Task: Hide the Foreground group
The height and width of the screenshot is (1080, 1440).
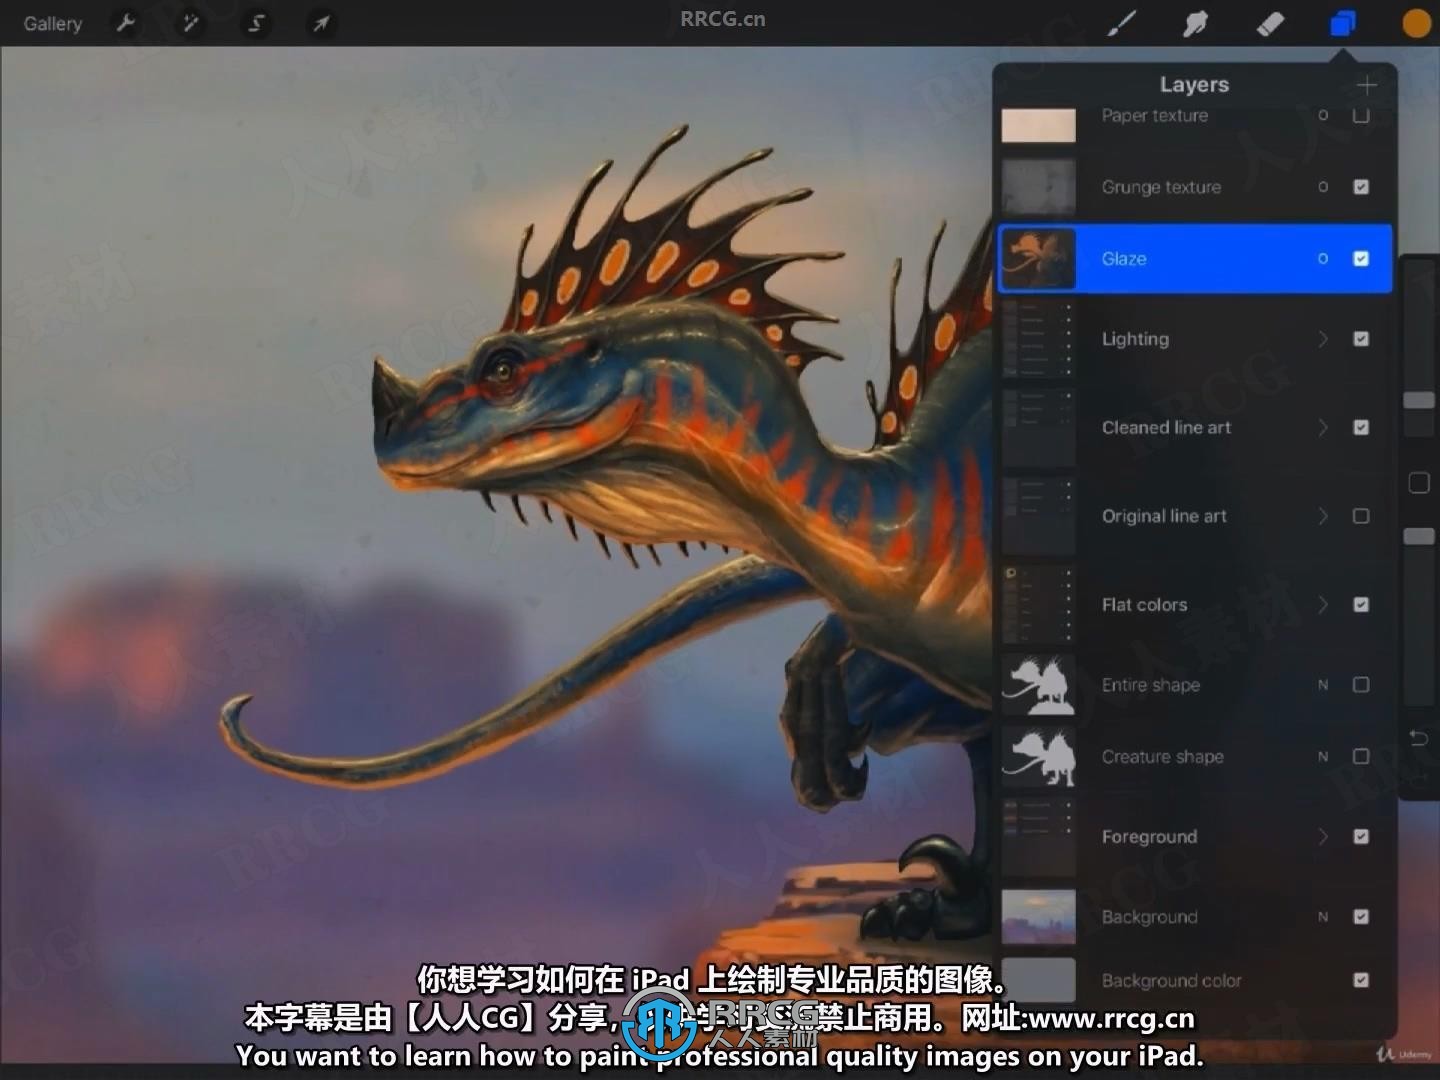Action: (x=1361, y=836)
